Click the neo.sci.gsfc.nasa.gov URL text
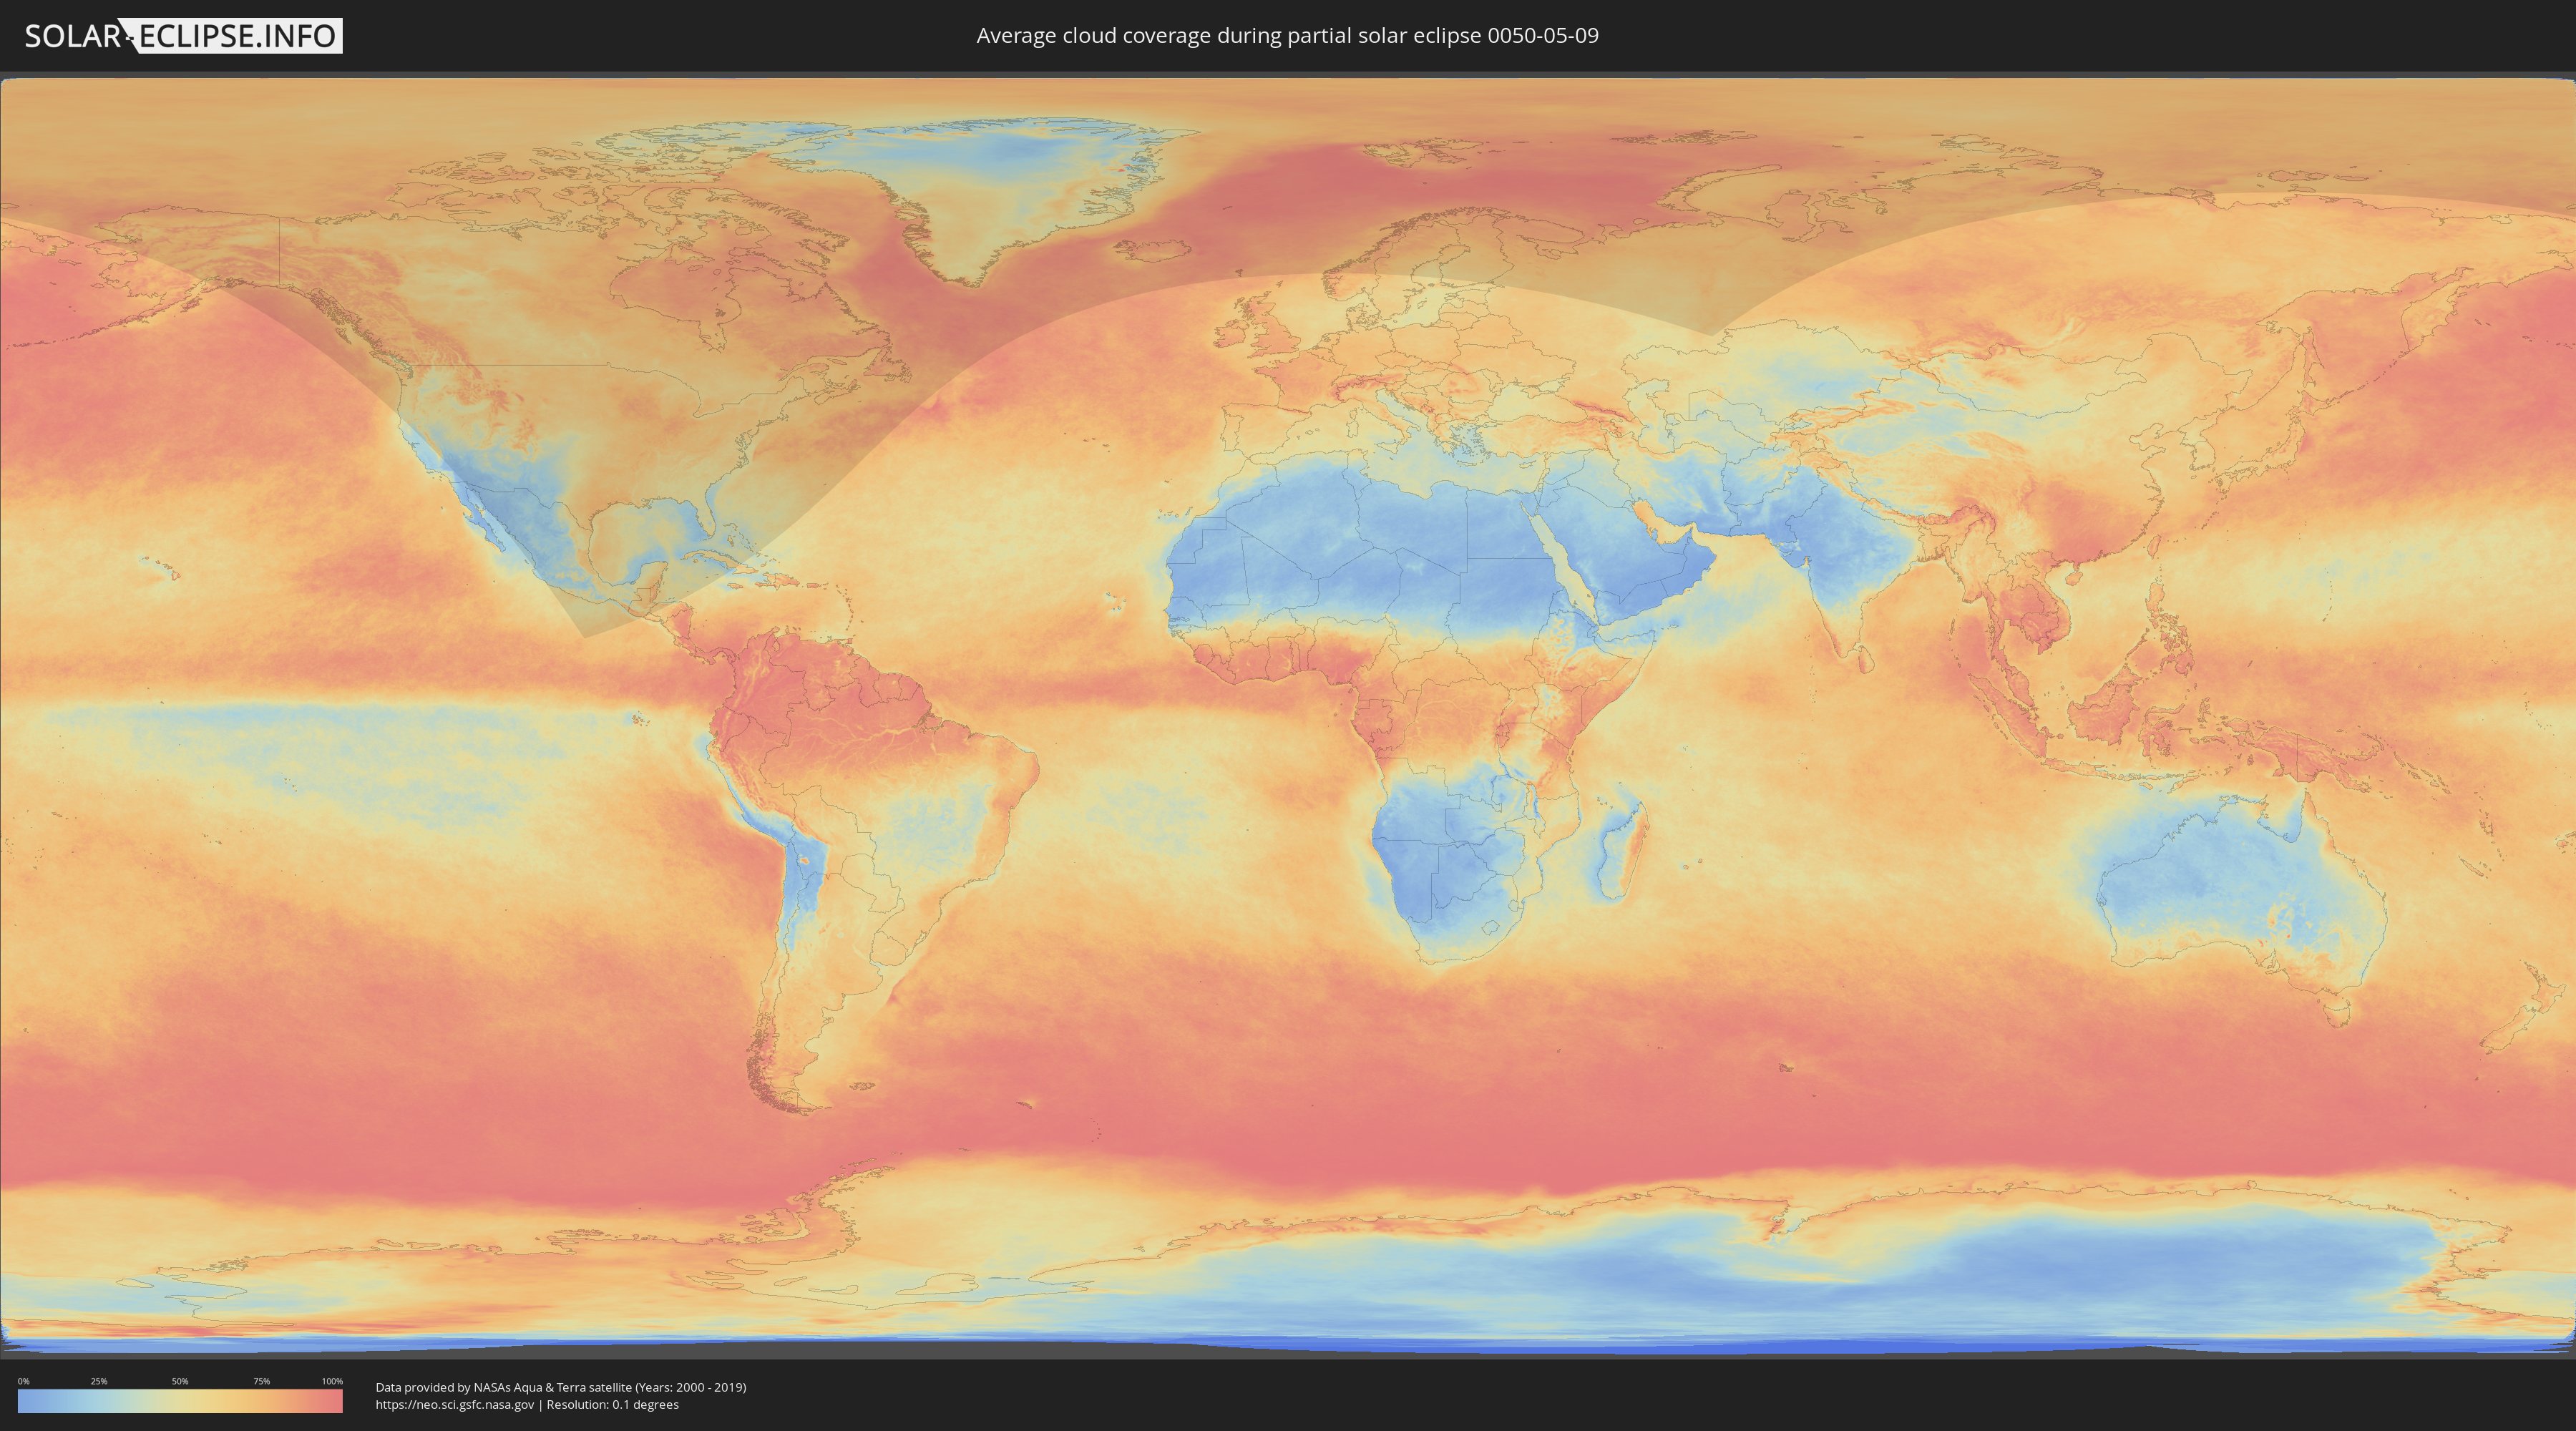Viewport: 2576px width, 1431px height. click(454, 1405)
